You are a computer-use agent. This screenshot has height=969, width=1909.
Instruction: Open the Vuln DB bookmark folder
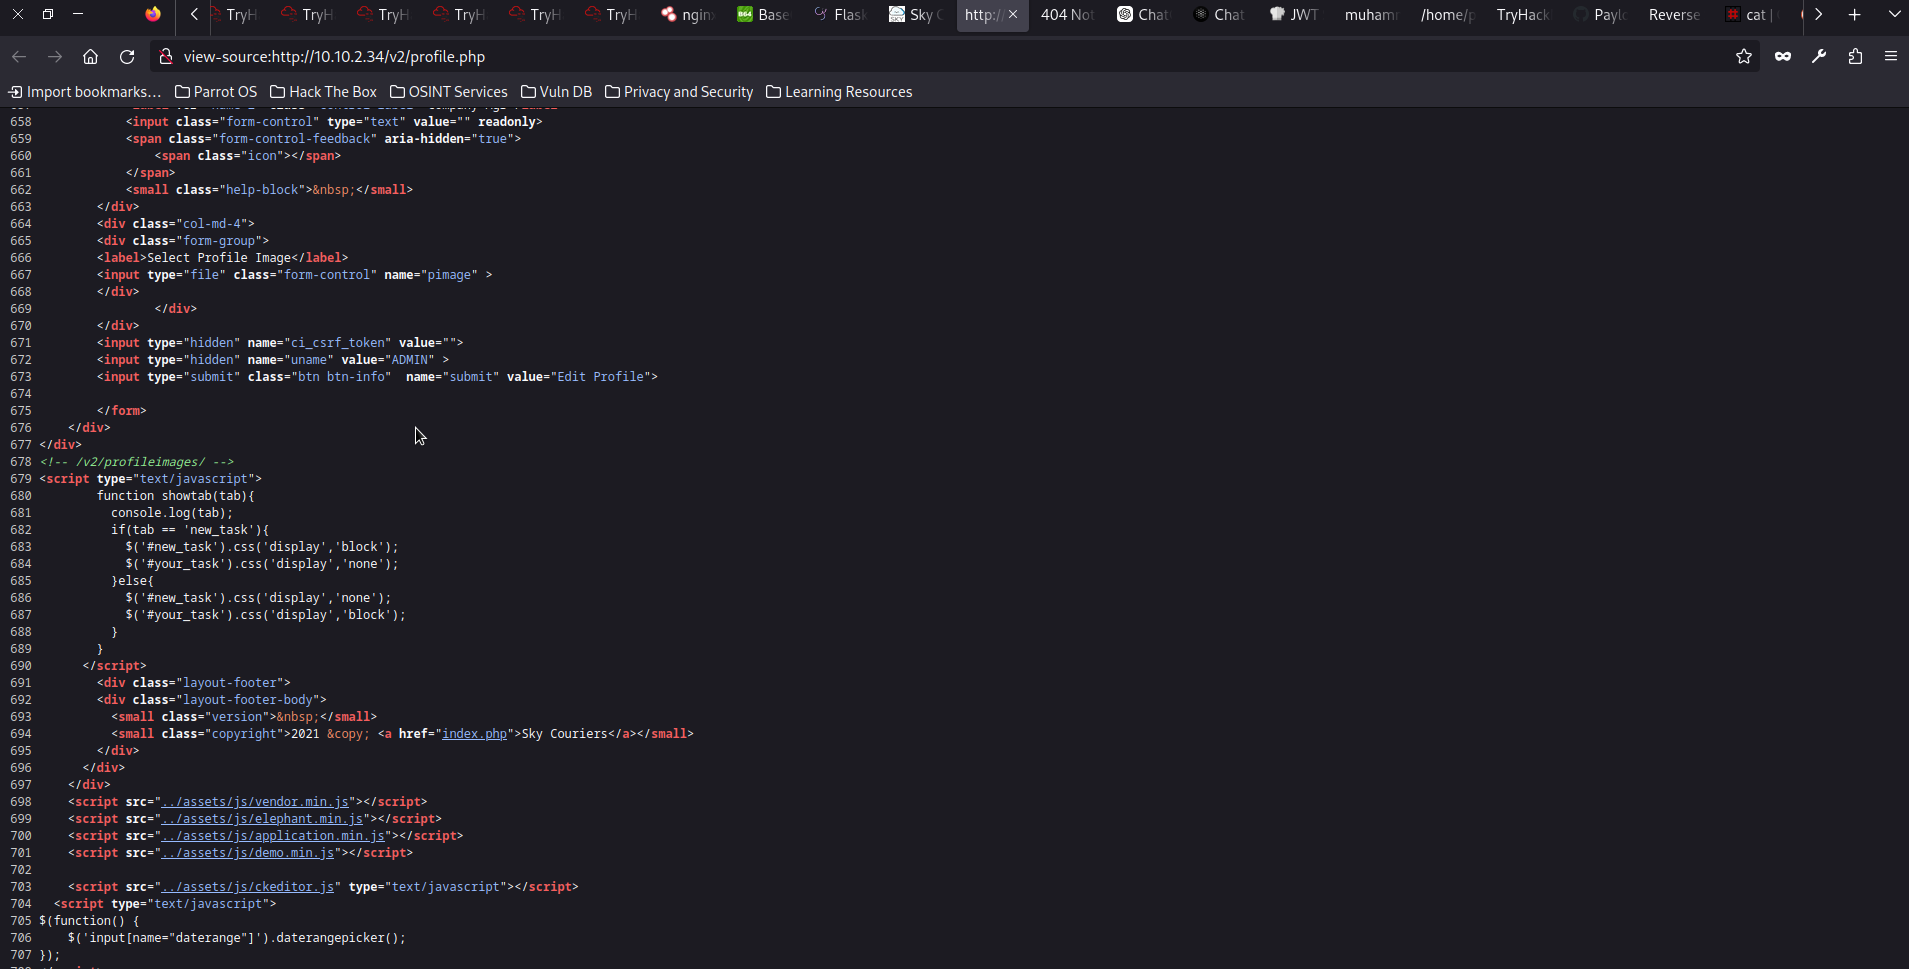pos(557,92)
